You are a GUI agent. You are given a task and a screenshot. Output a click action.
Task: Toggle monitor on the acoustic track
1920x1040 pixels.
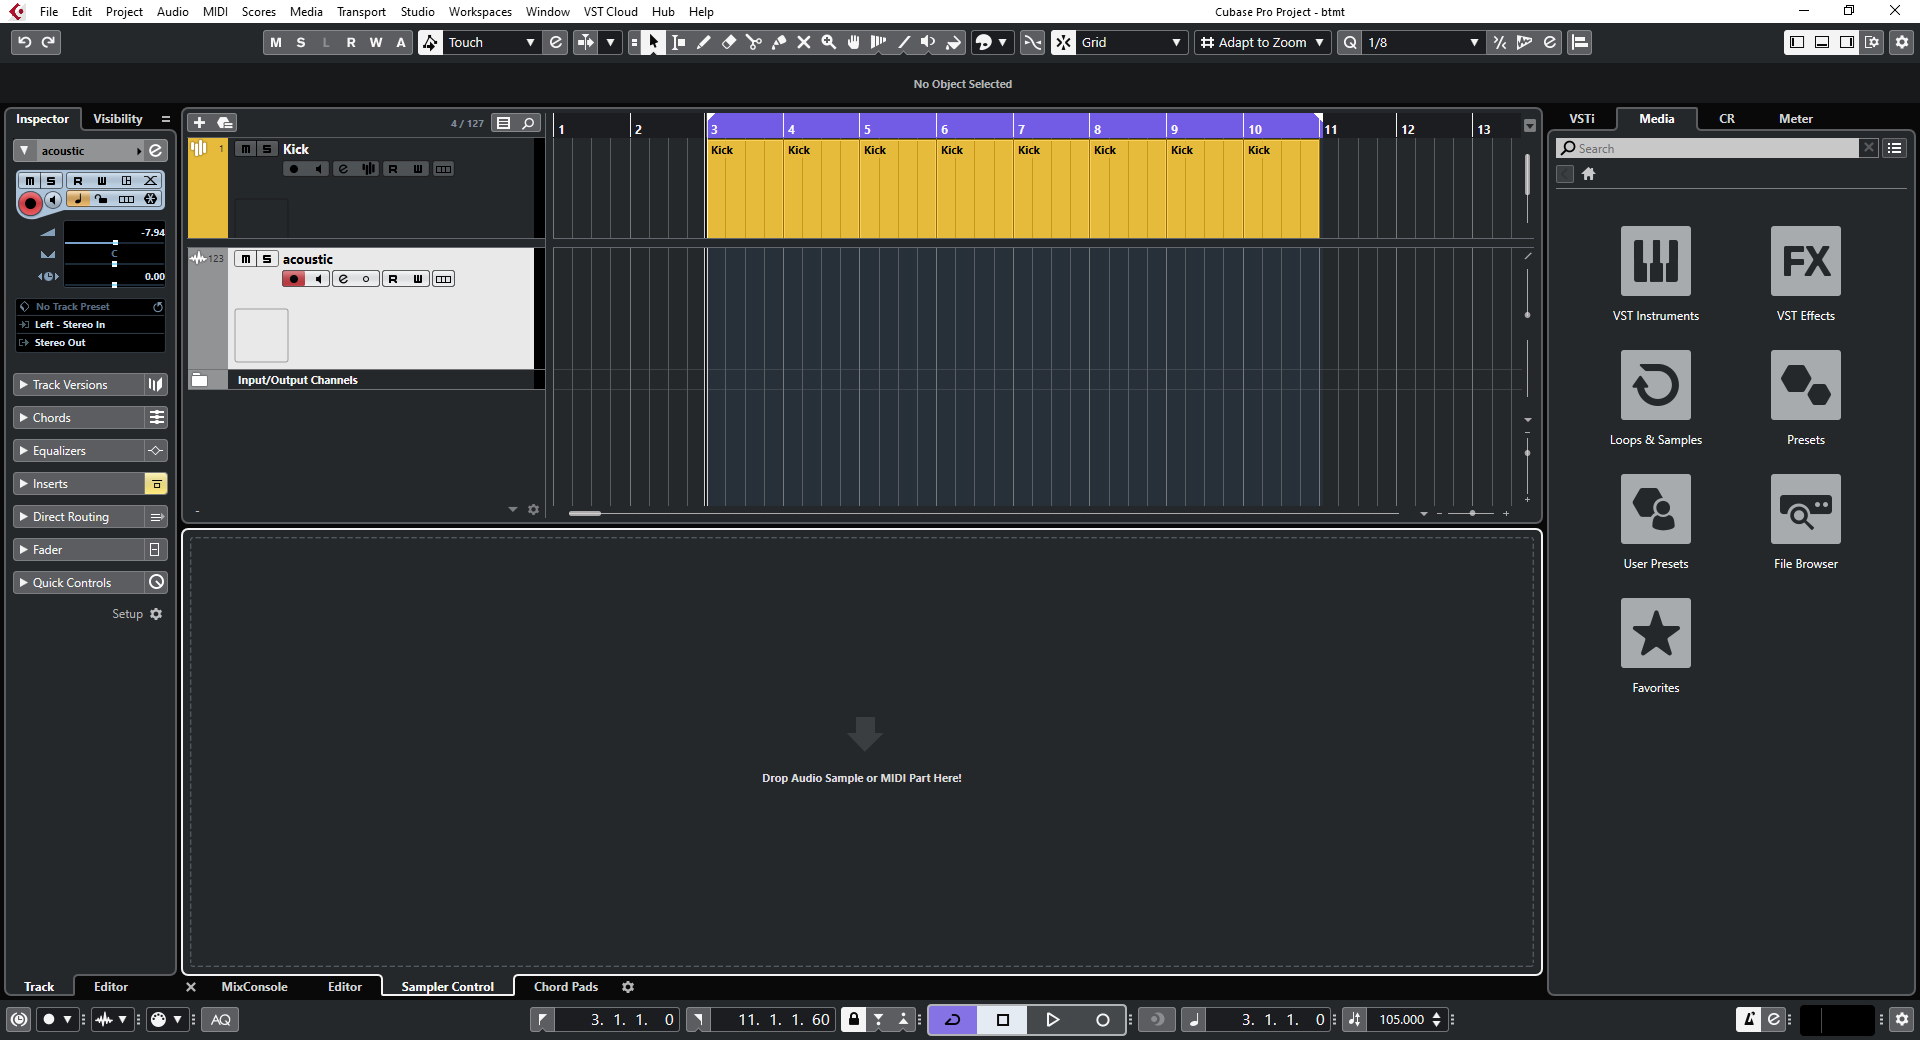point(318,279)
